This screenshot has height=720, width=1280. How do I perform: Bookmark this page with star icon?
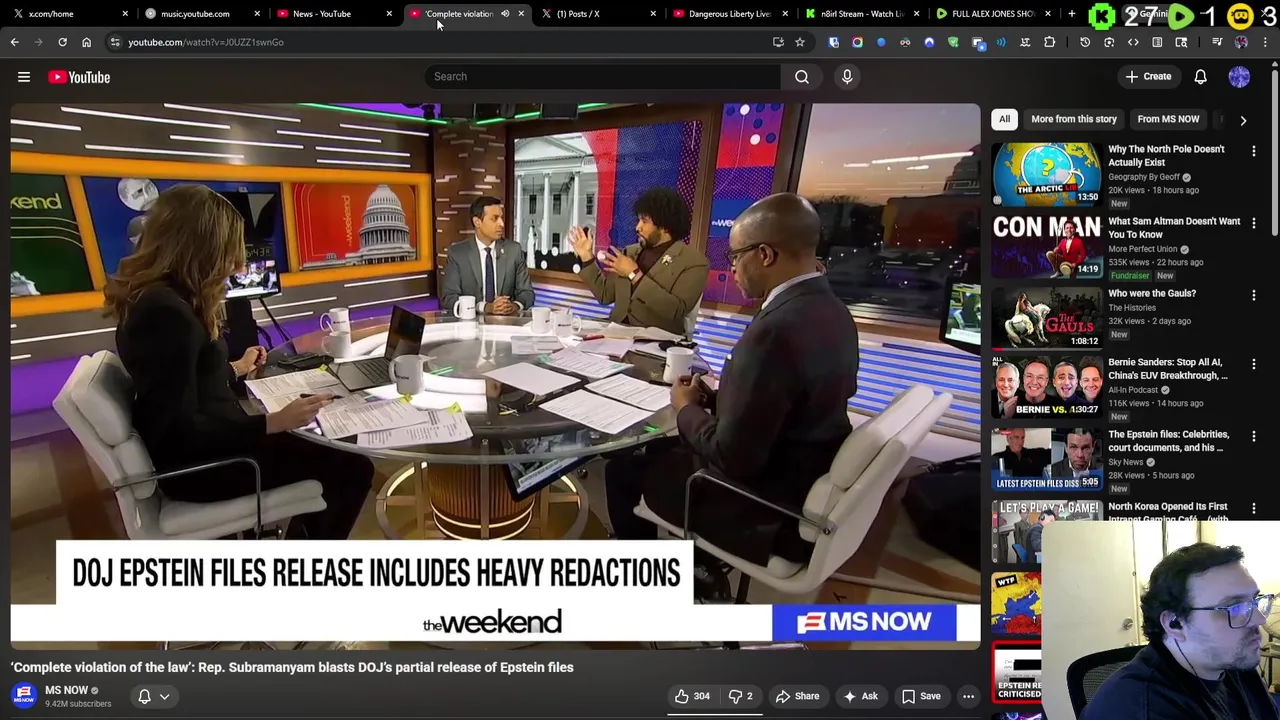(800, 42)
